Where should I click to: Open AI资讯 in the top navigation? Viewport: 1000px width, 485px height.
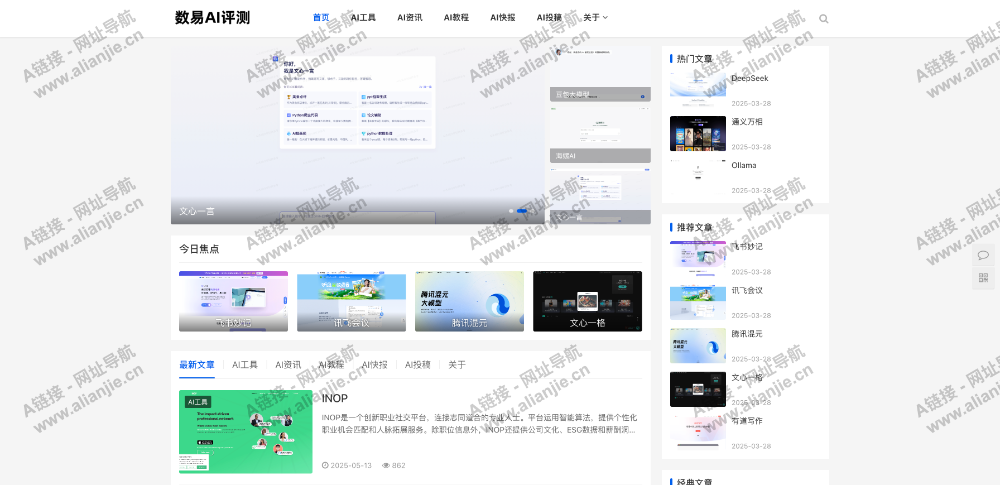click(x=409, y=18)
